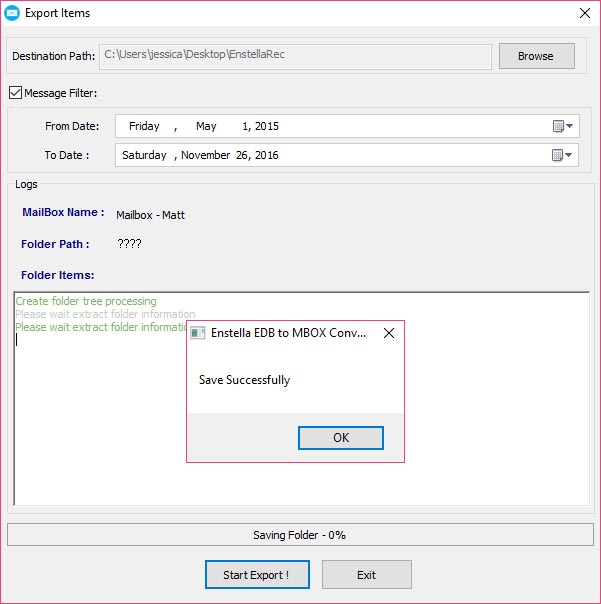The image size is (601, 604).
Task: Click the Enstella dialog title bar icon
Action: (198, 333)
